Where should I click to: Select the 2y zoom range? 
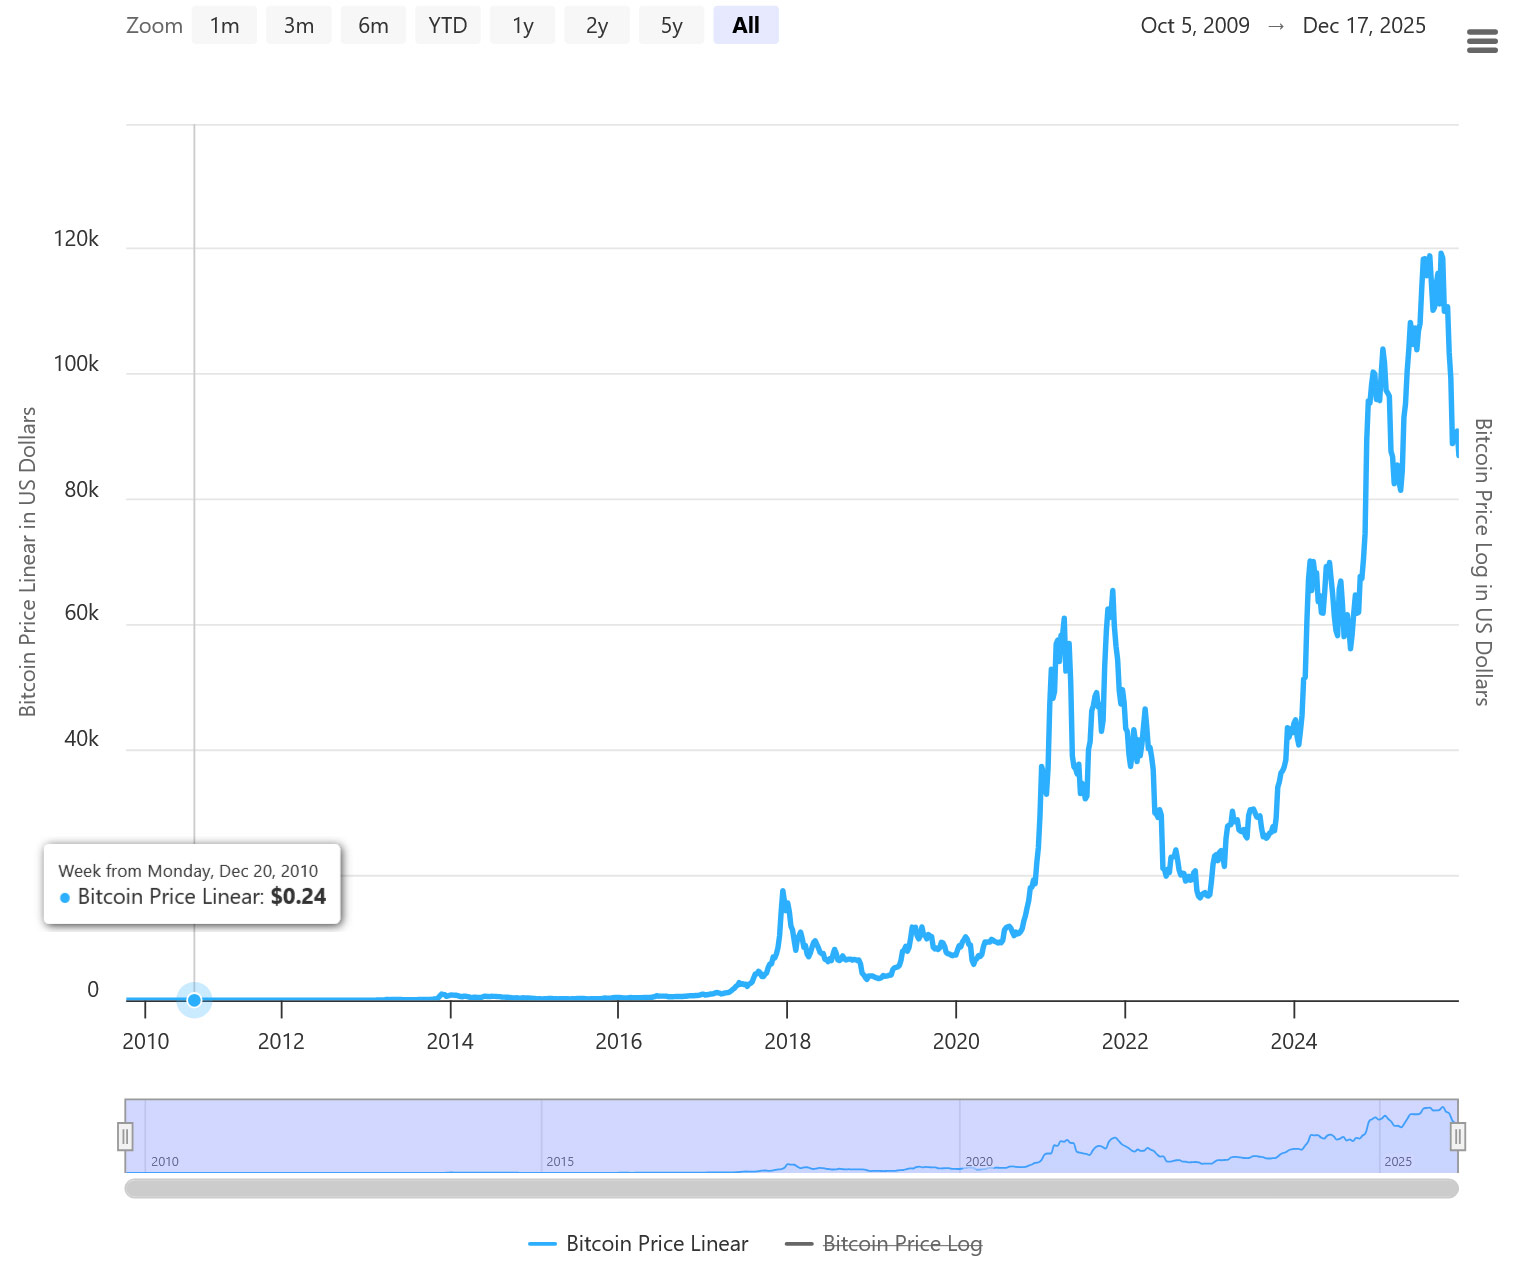click(x=597, y=25)
